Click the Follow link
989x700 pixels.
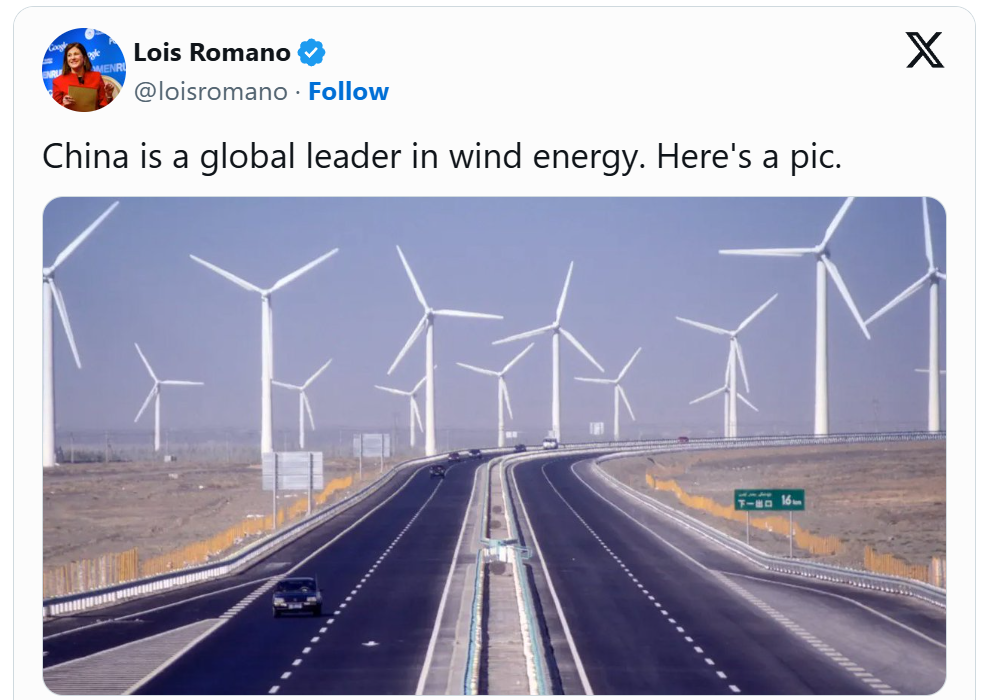pos(348,92)
